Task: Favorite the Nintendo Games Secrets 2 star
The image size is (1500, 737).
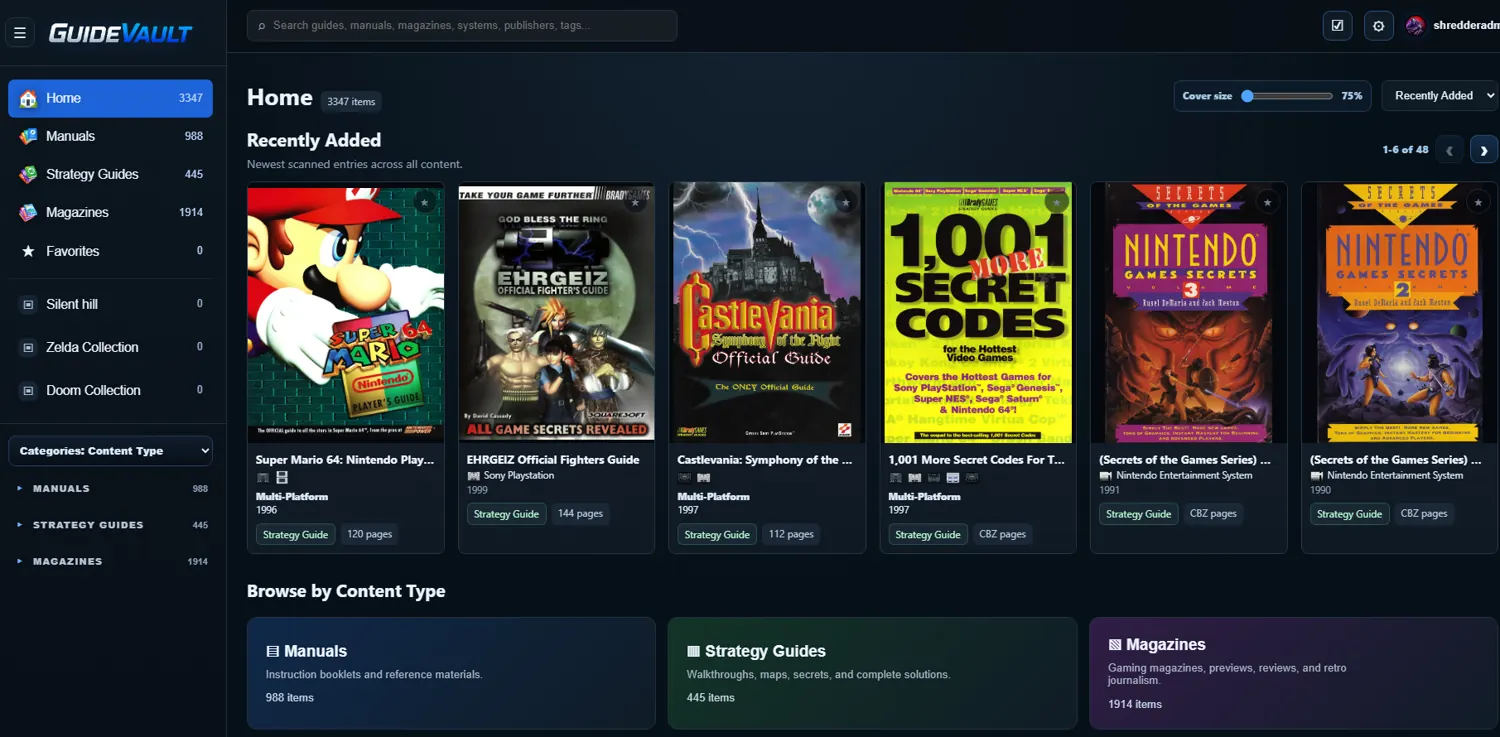Action: [1479, 202]
